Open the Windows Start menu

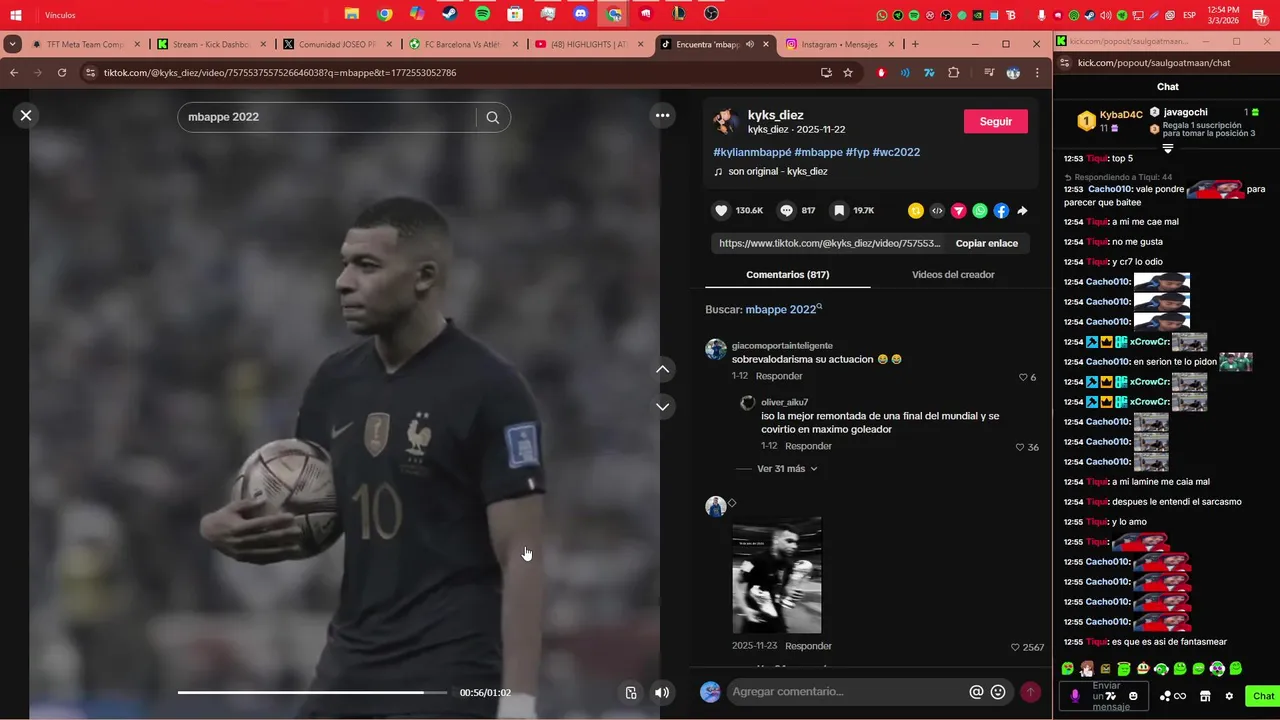(x=16, y=15)
